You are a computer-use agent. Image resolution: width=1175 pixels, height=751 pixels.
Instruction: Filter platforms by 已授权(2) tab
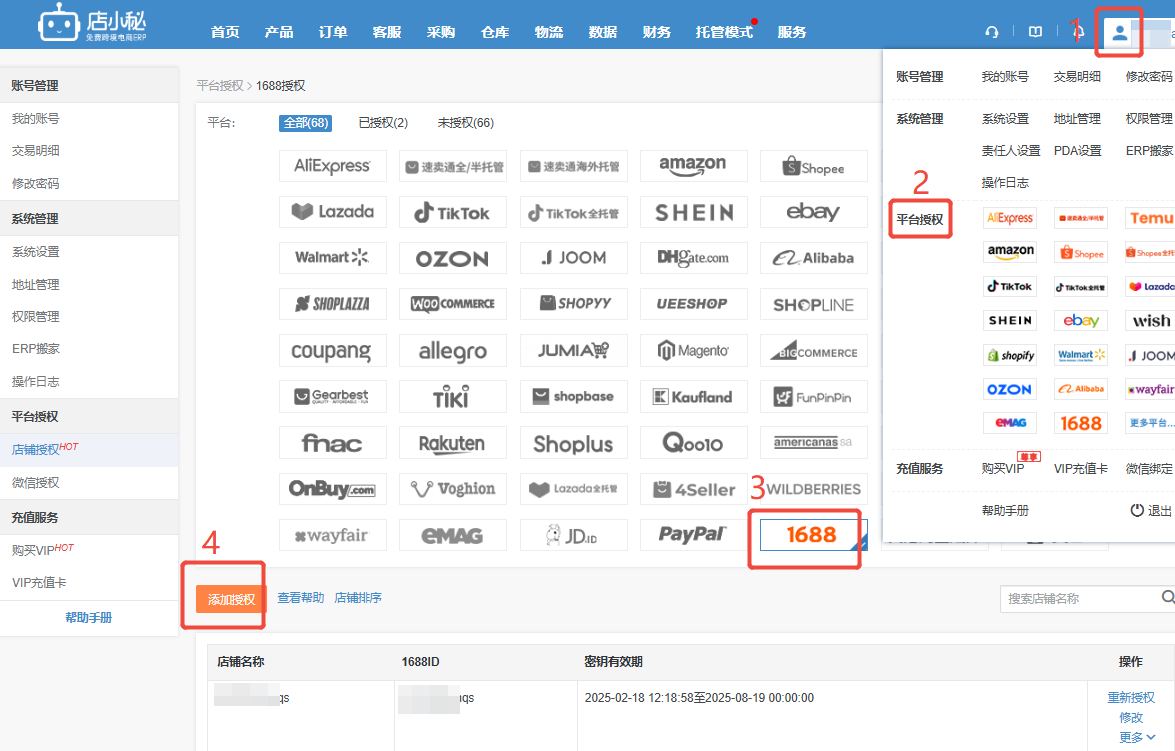383,123
